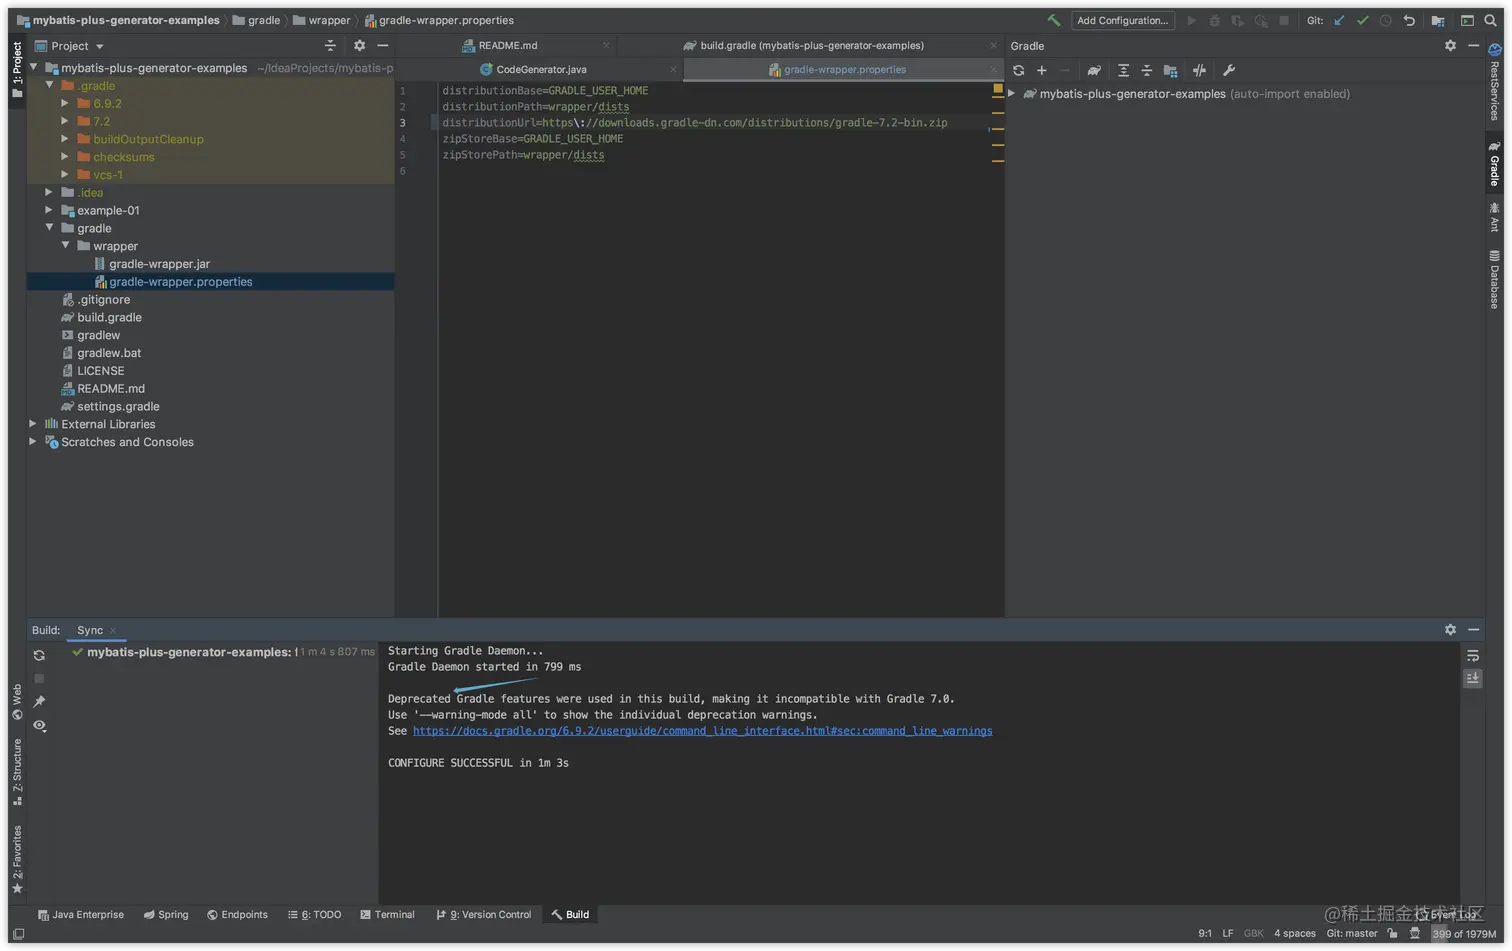This screenshot has width=1512, height=951.
Task: Collapse the gradle wrapper folder in Project view
Action: 65,246
